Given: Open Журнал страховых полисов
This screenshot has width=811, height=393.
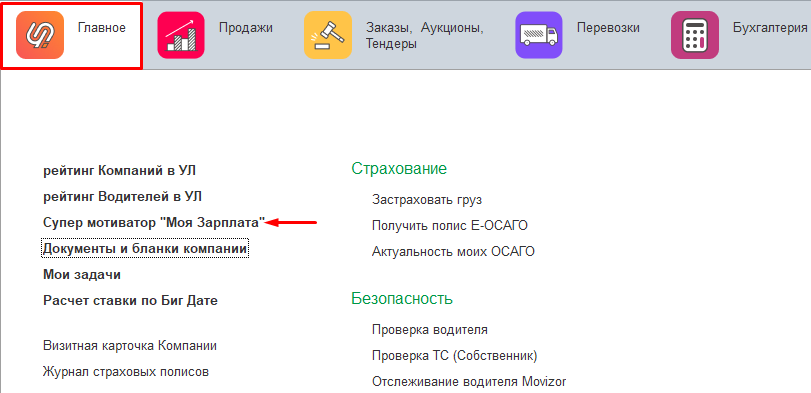Looking at the screenshot, I should [x=126, y=371].
